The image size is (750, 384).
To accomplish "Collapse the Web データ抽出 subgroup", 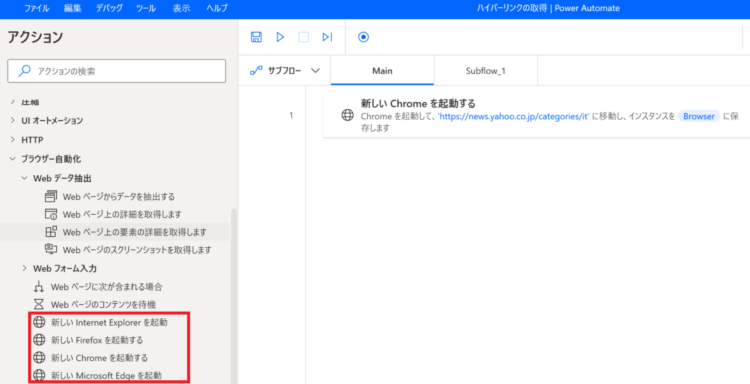I will point(24,178).
